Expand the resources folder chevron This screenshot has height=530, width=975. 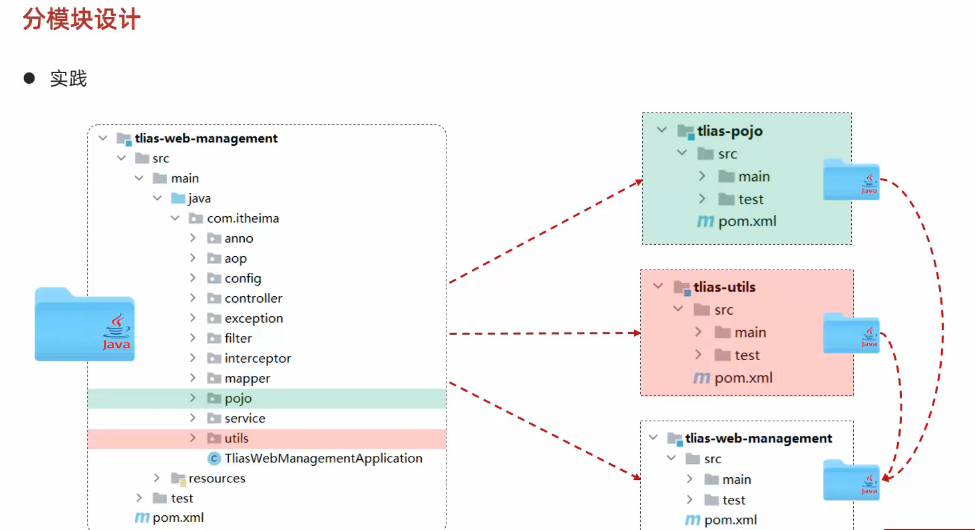[157, 478]
